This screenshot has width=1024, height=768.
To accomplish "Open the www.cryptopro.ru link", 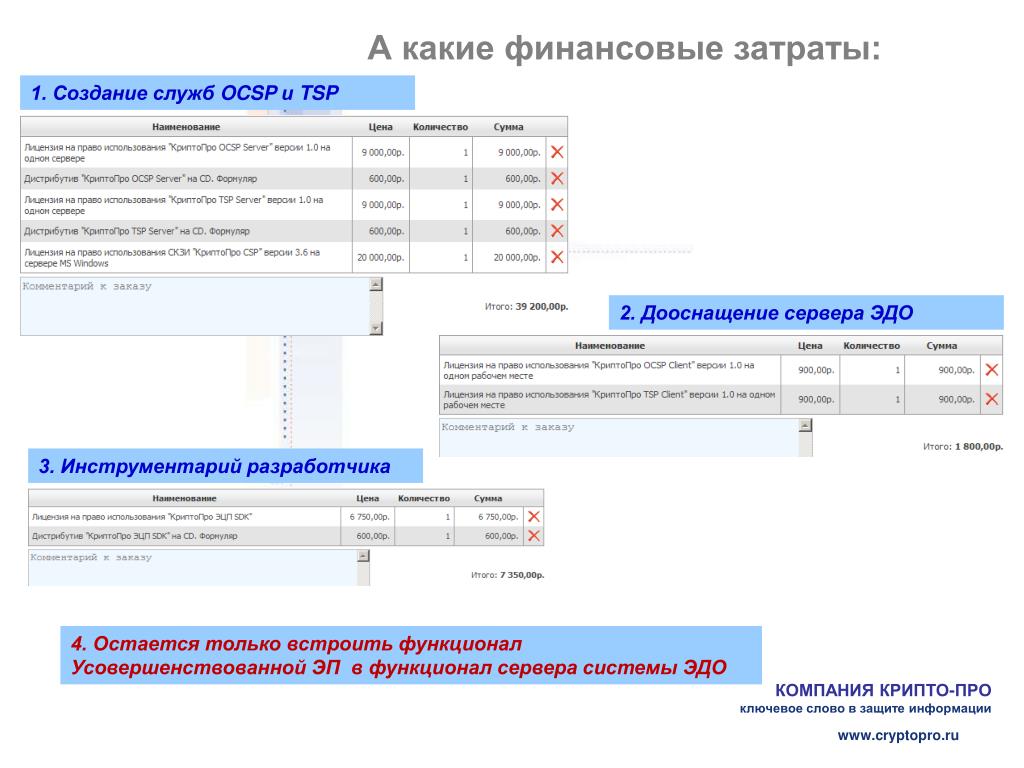I will click(898, 735).
